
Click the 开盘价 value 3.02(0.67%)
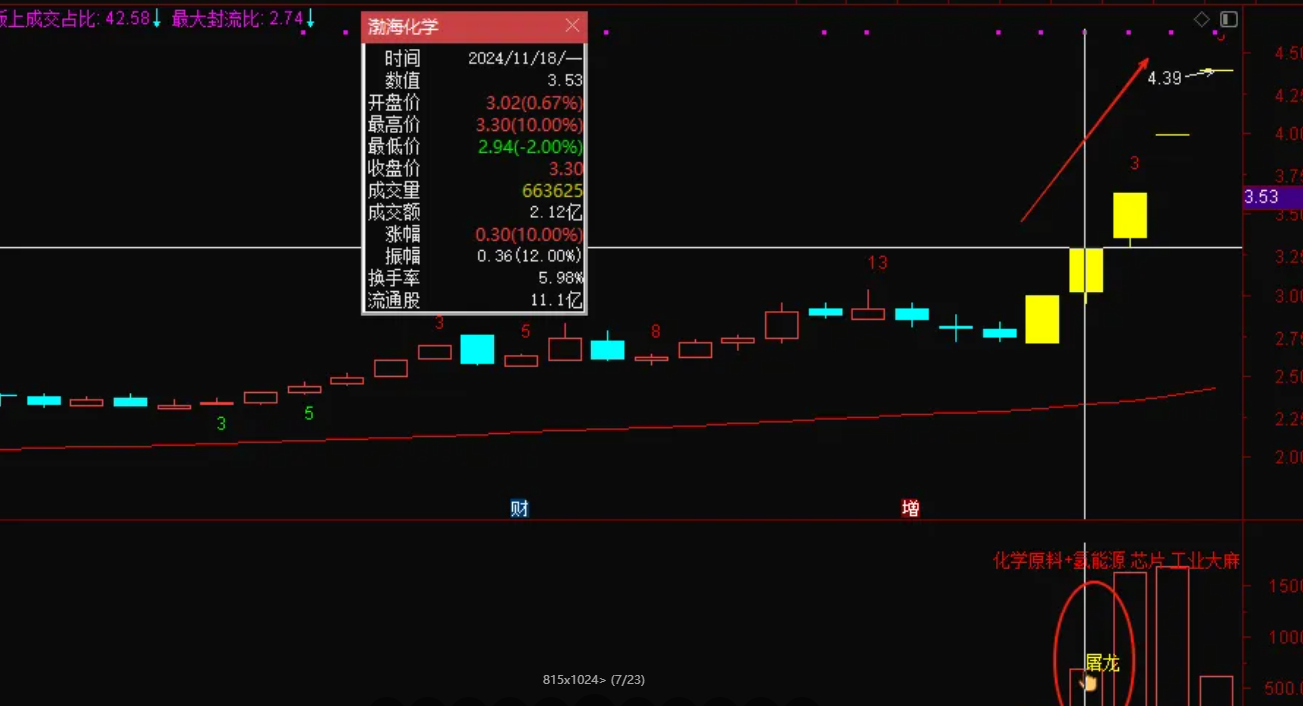[x=534, y=103]
